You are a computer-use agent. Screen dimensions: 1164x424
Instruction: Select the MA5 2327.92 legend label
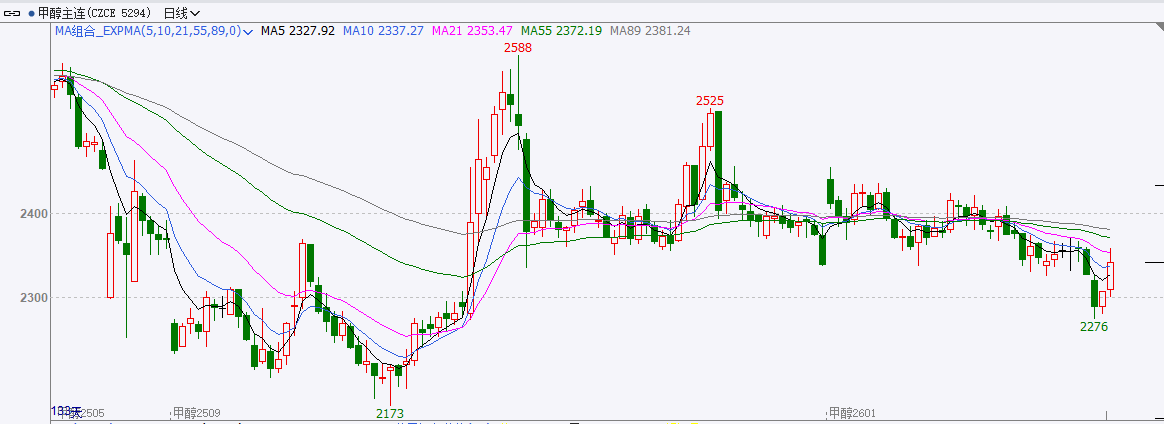[x=297, y=31]
